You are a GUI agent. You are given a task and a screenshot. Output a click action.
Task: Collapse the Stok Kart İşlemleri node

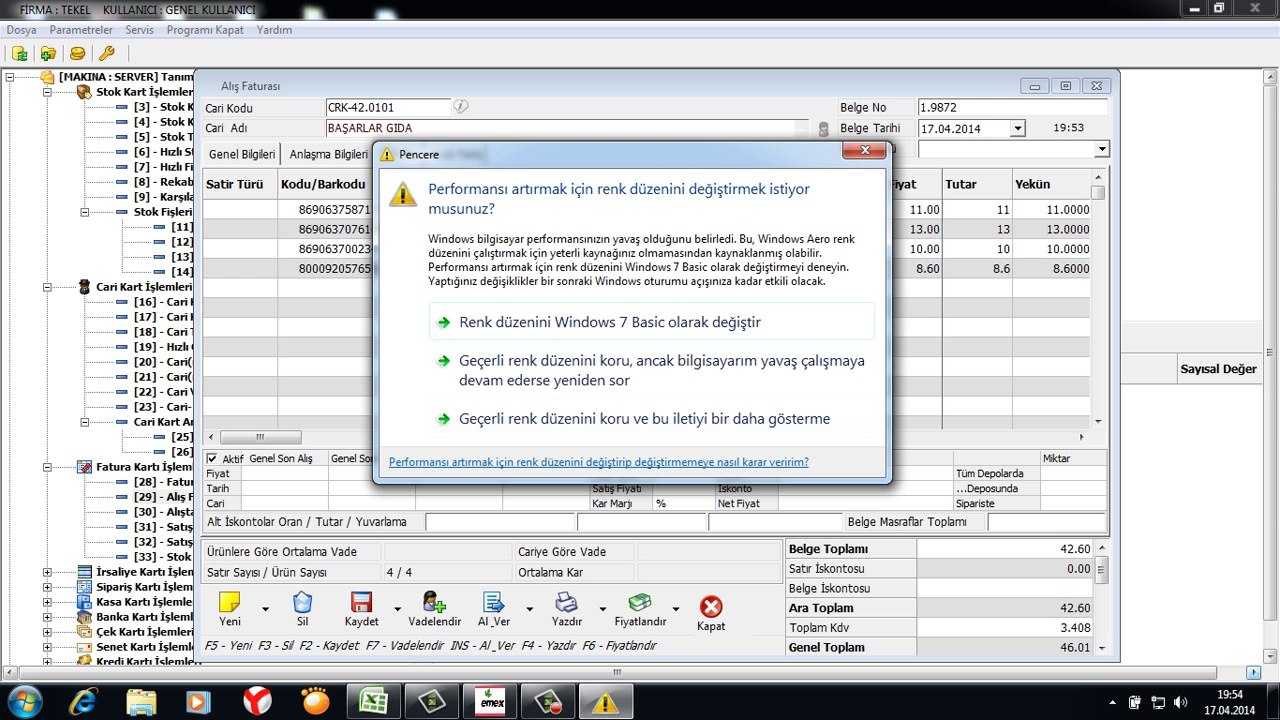[47, 92]
